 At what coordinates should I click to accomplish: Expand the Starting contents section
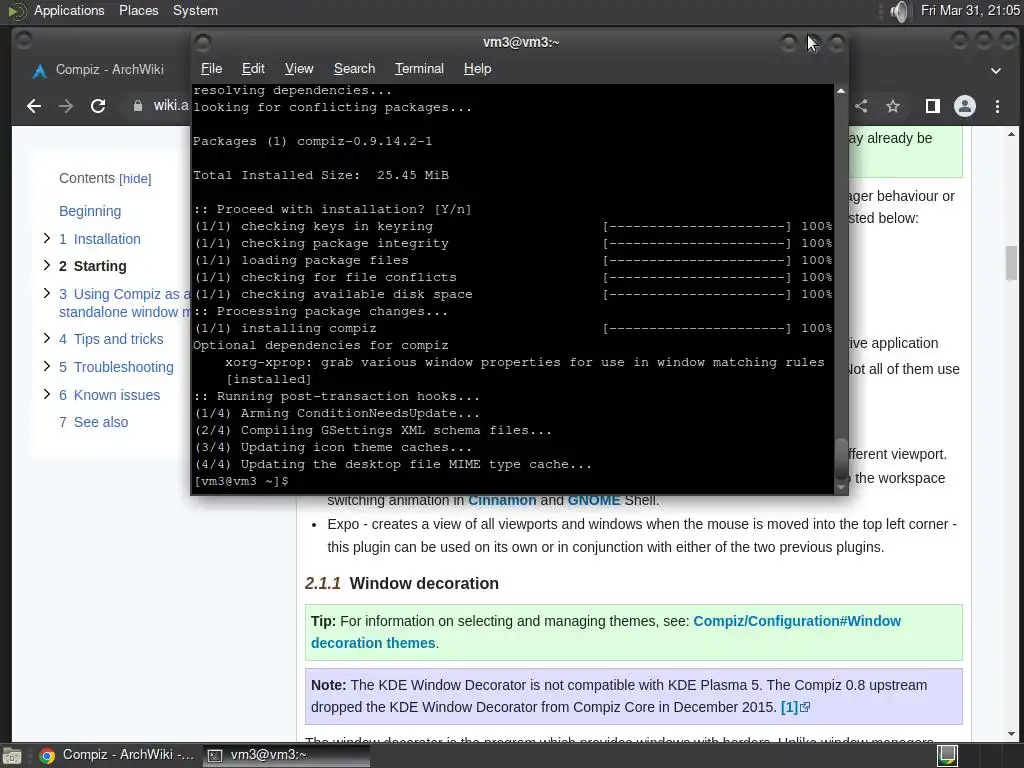pos(46,265)
